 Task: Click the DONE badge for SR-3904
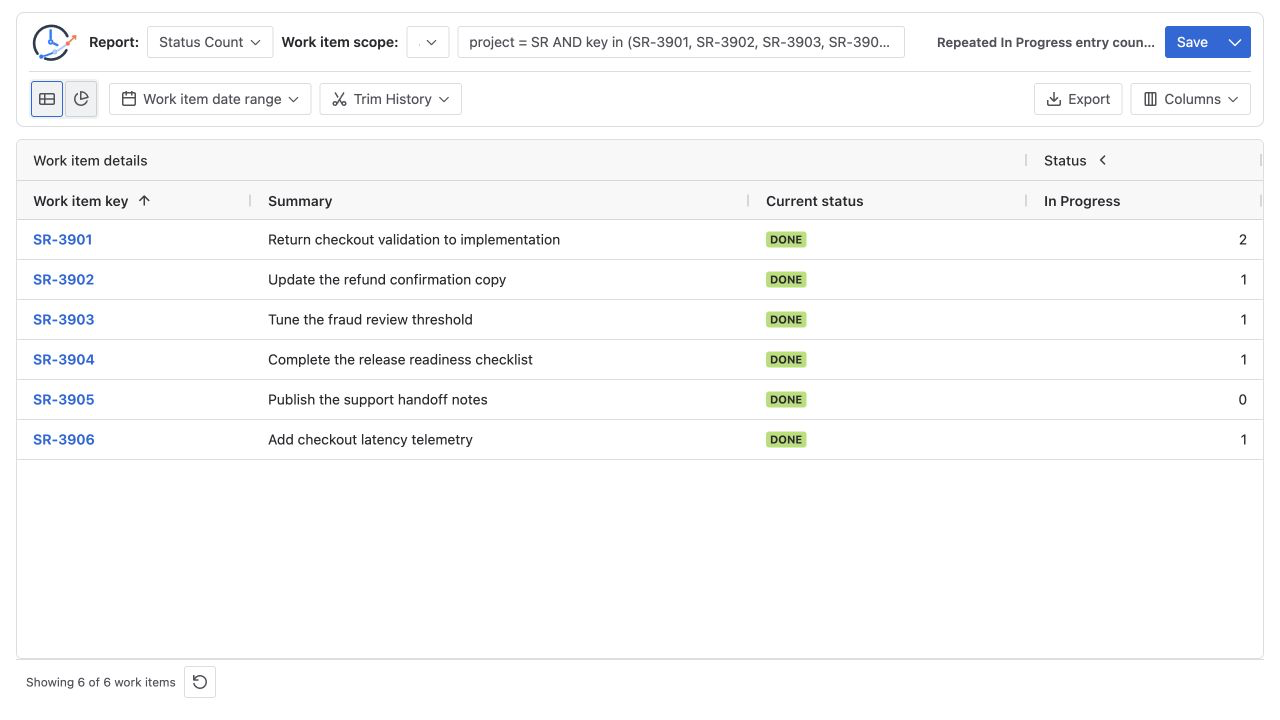(x=786, y=359)
